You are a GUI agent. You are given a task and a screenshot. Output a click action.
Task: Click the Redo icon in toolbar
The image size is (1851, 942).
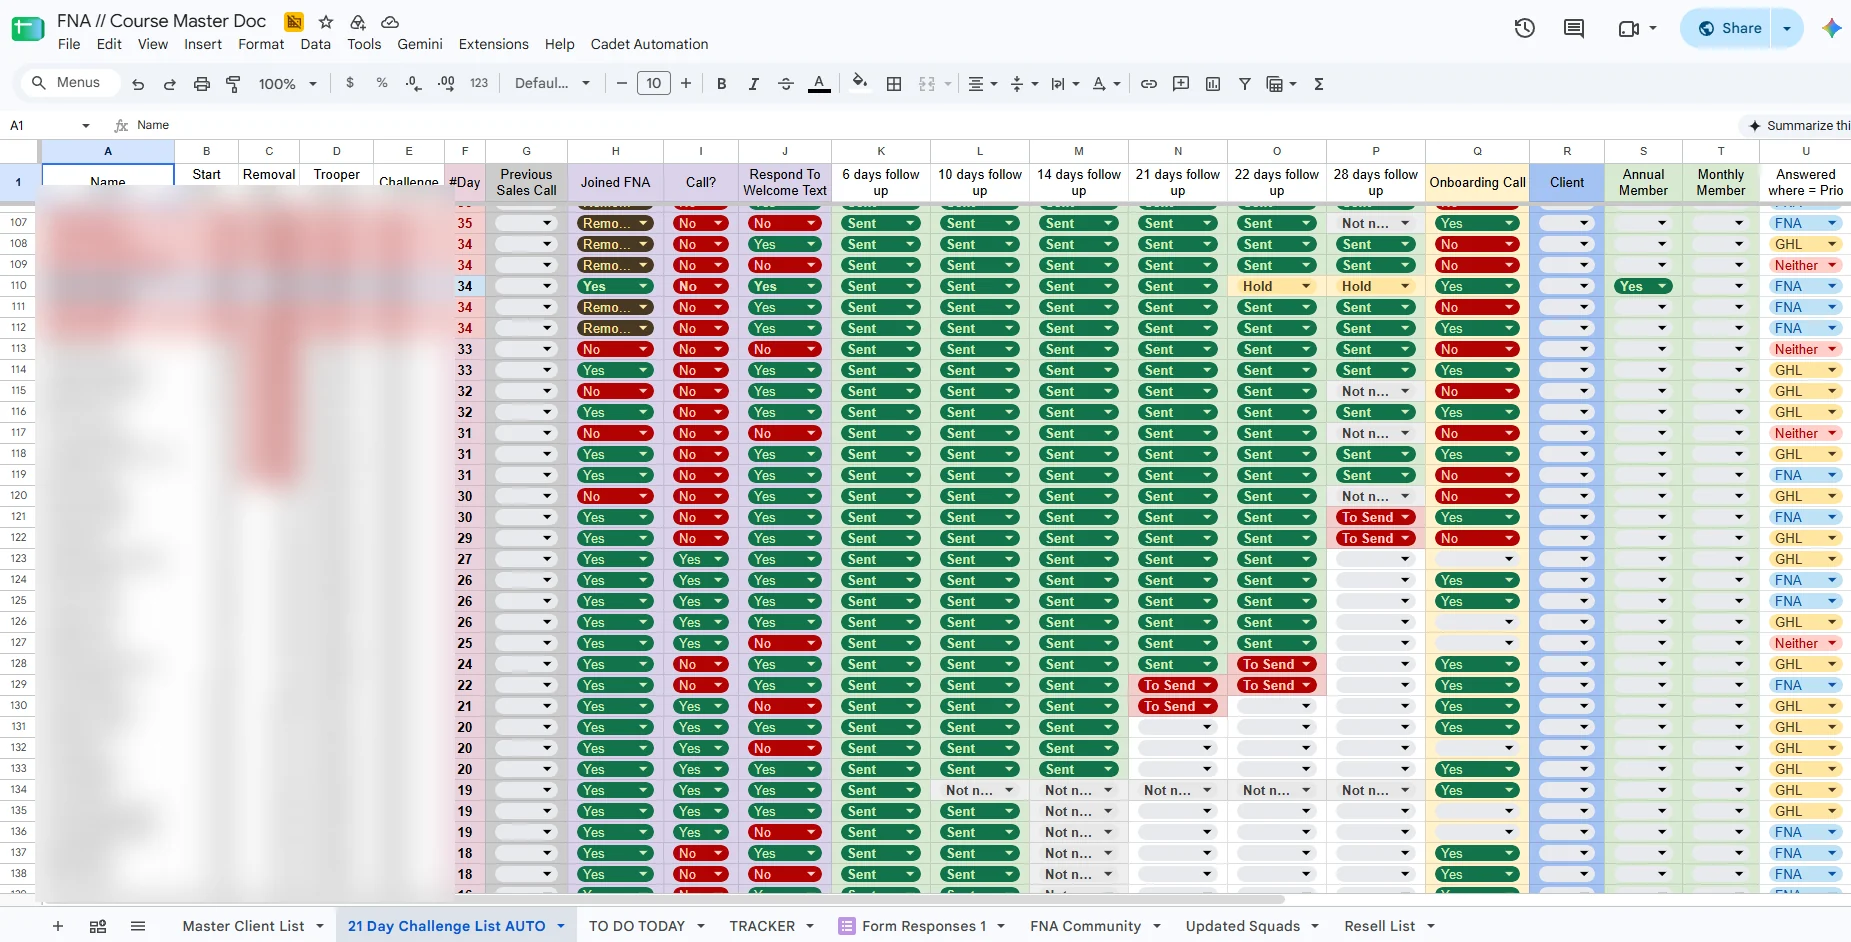pyautogui.click(x=170, y=84)
